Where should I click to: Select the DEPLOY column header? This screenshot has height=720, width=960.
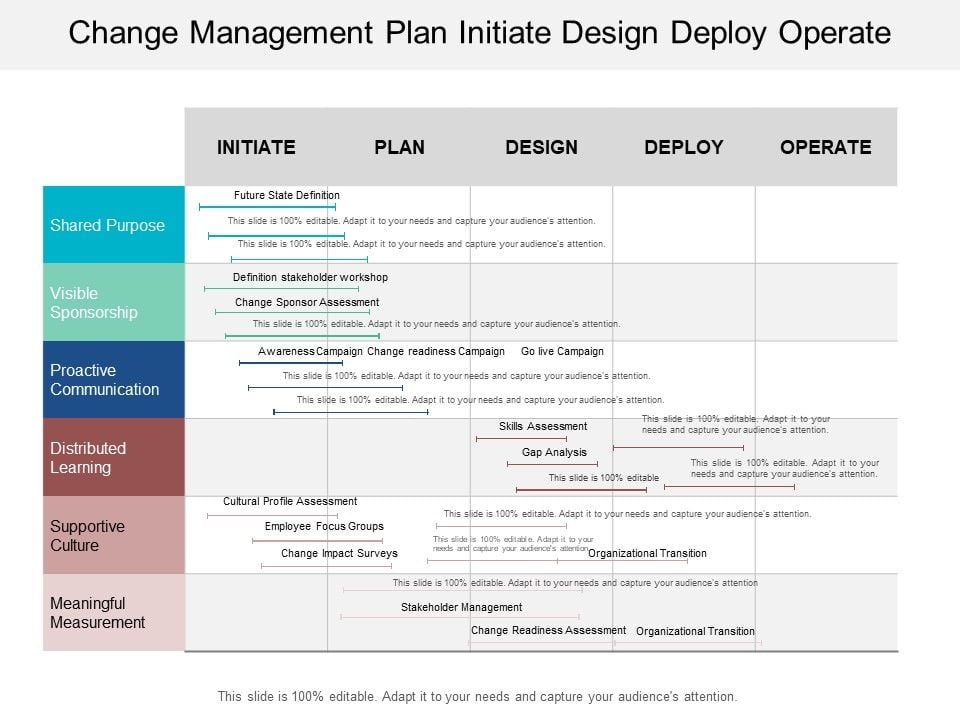click(x=683, y=147)
